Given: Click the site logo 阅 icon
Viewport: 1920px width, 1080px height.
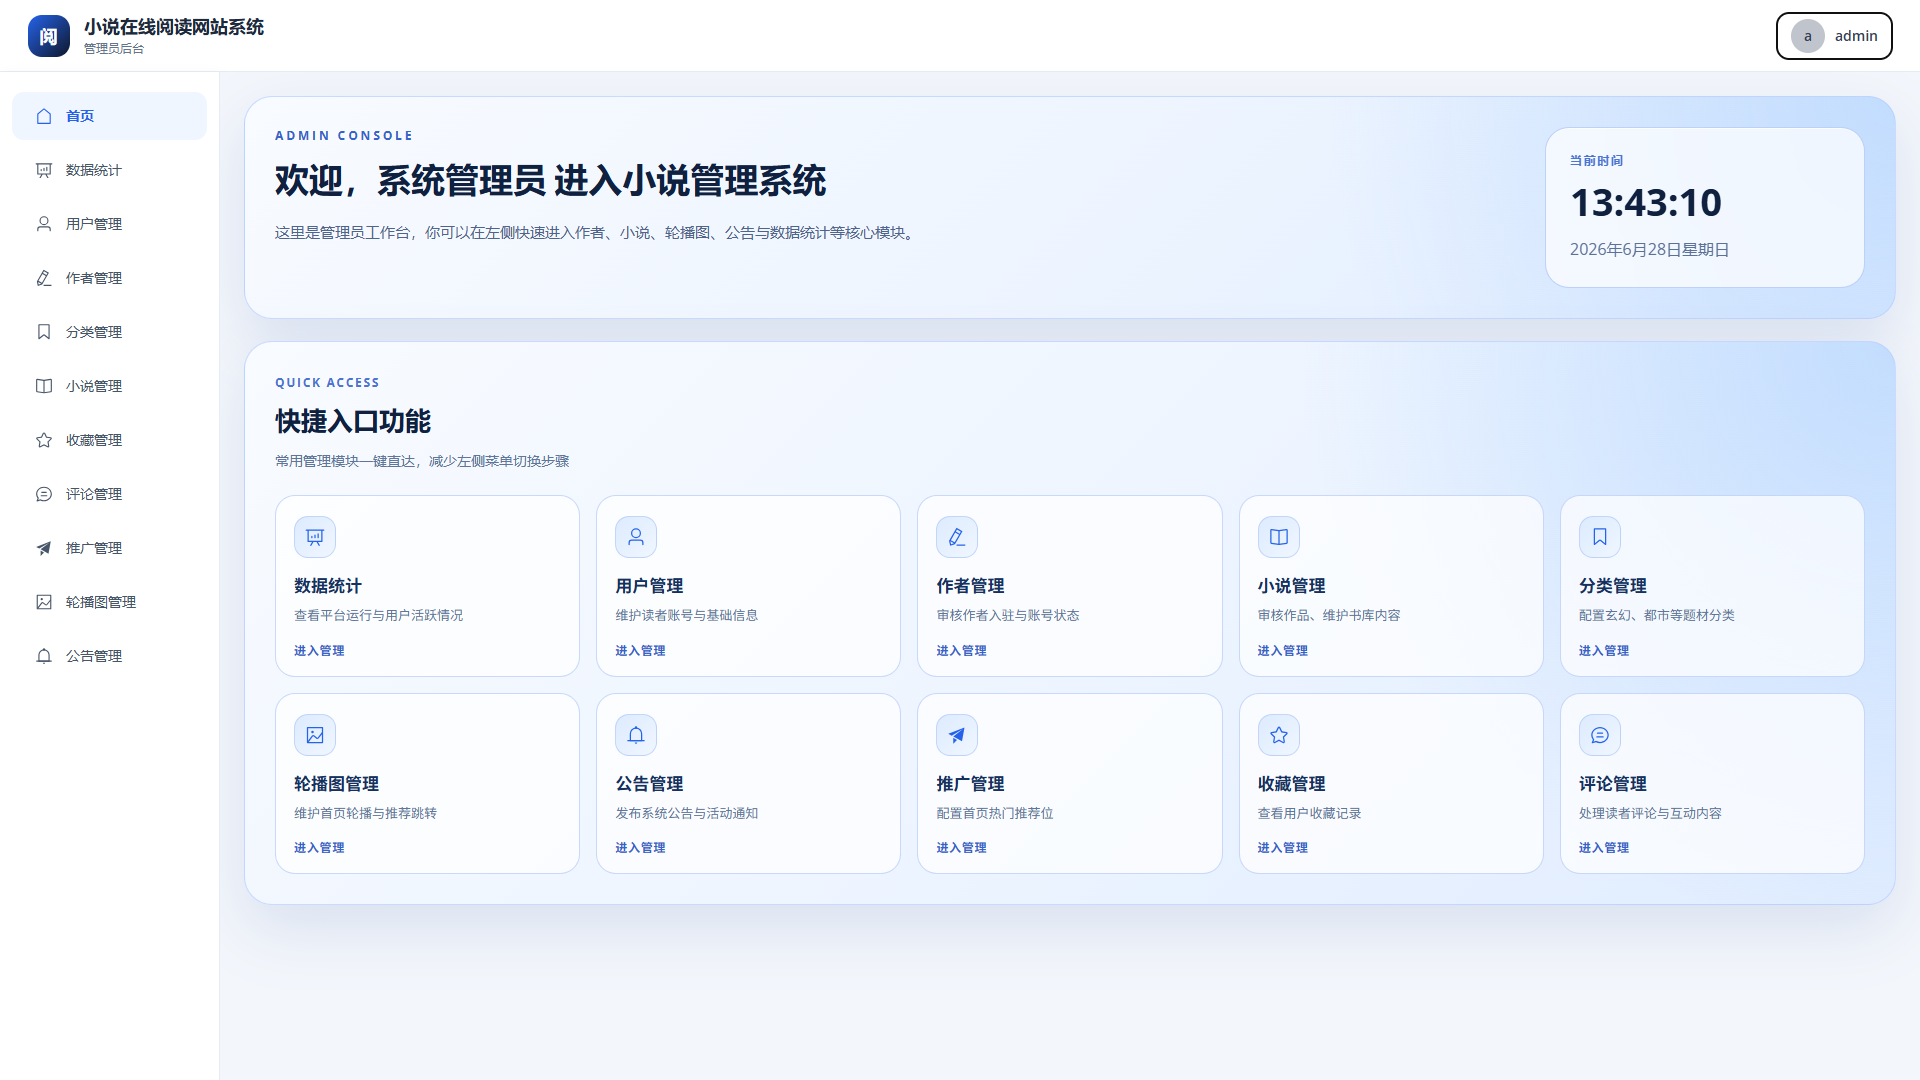Looking at the screenshot, I should [49, 36].
